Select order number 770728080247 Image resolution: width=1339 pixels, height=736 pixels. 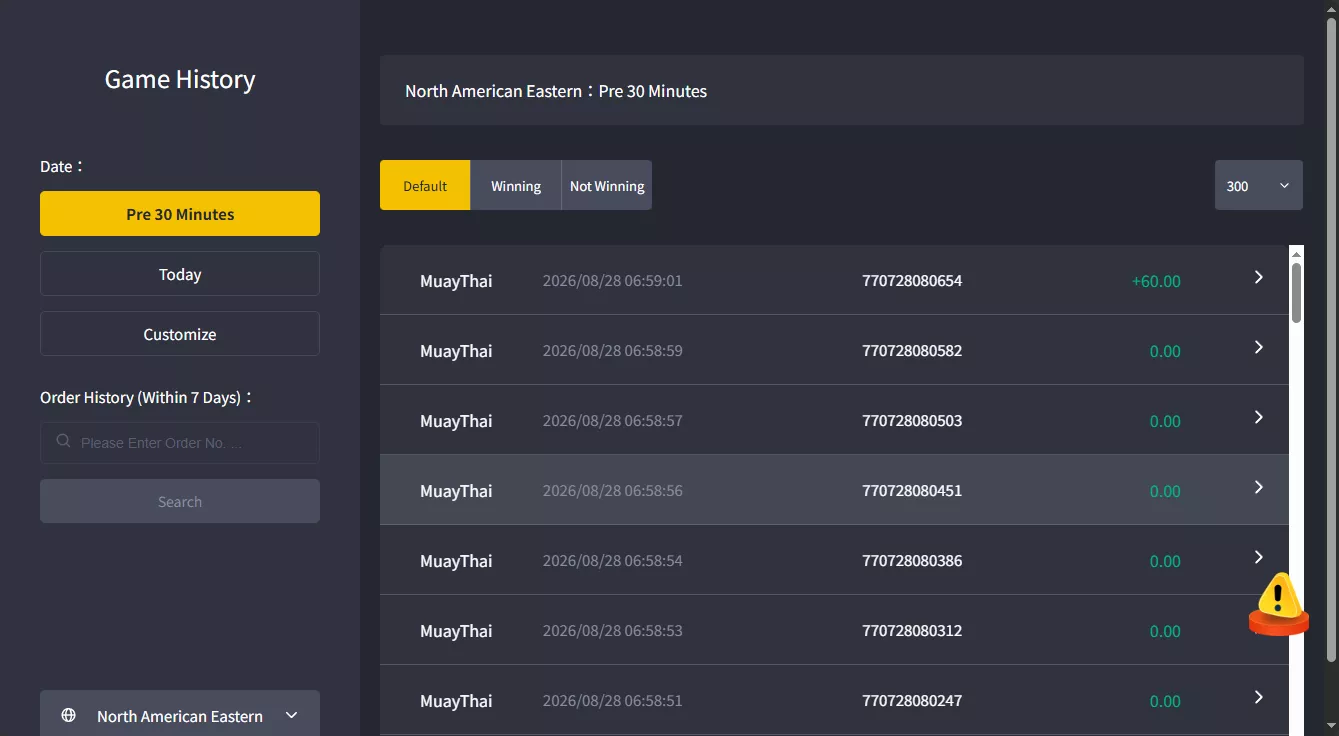(912, 701)
